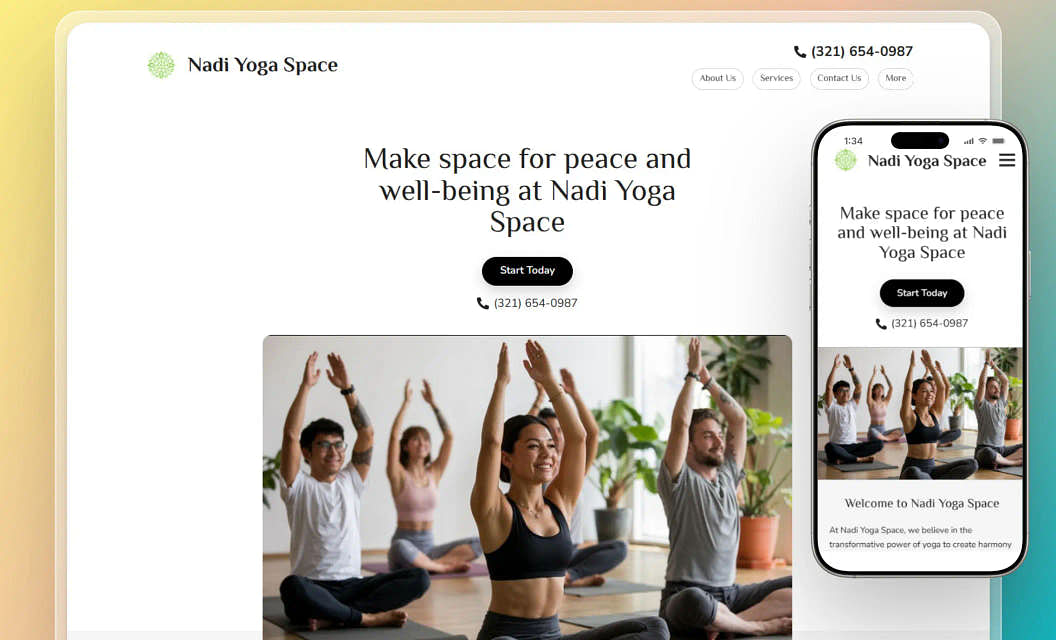Viewport: 1056px width, 640px height.
Task: Click the phone icon in mobile preview
Action: pos(881,323)
